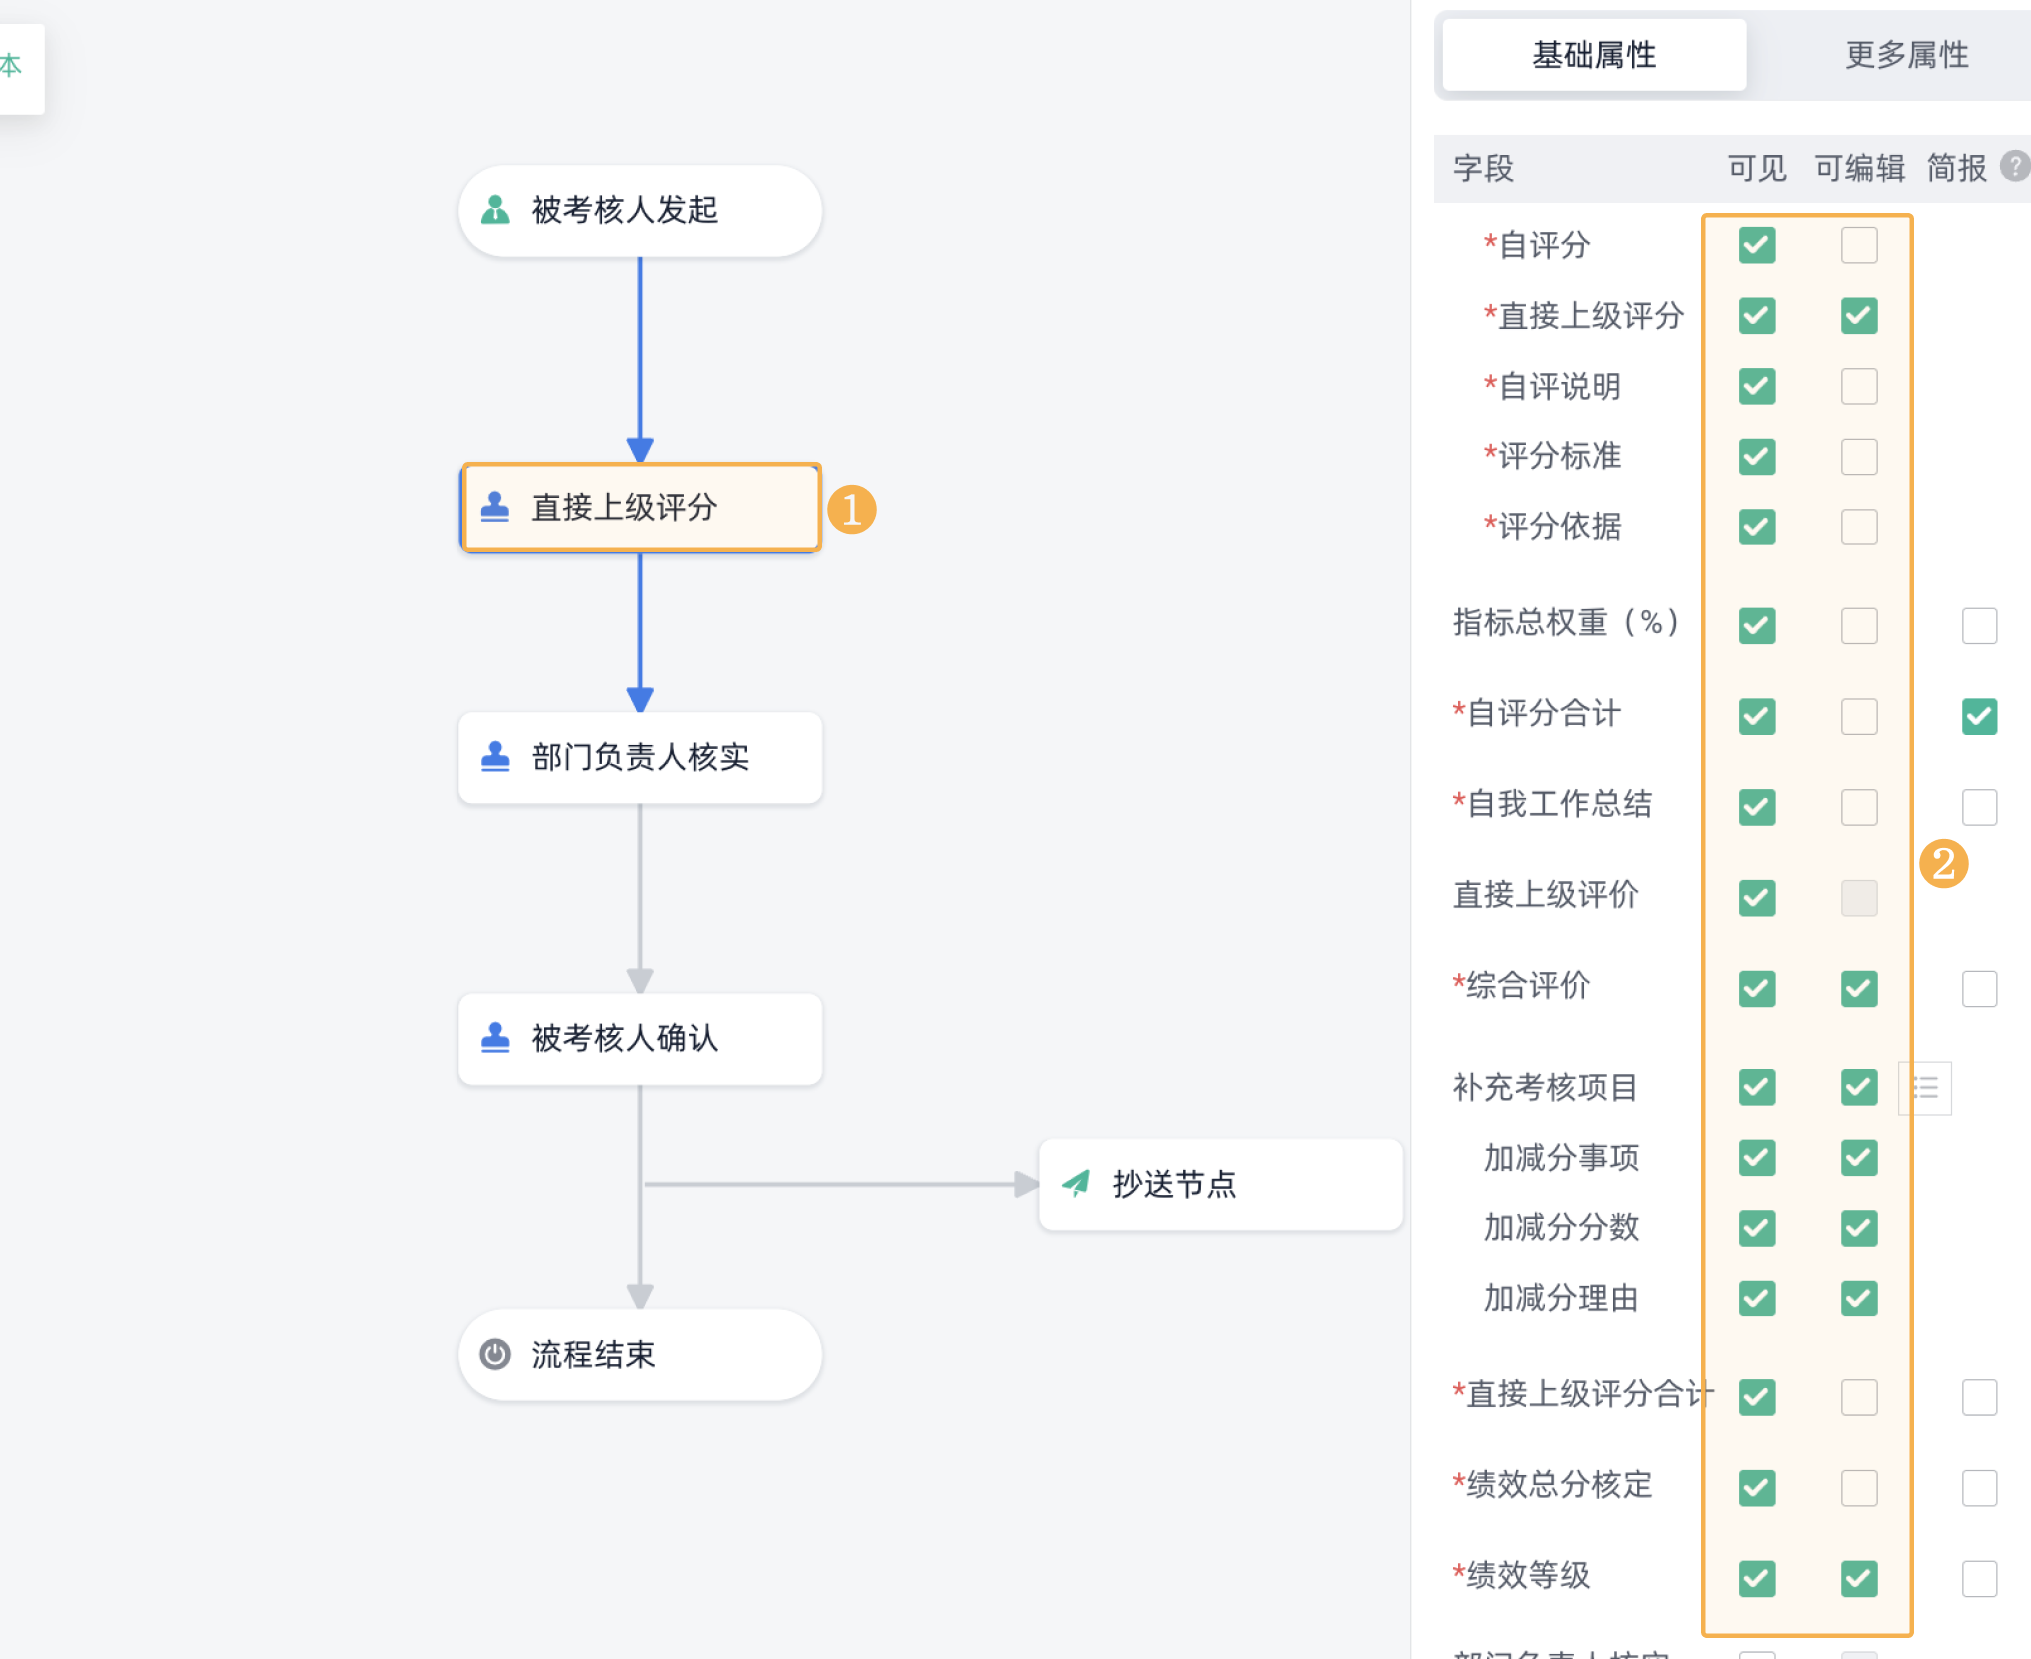The image size is (2031, 1659).
Task: Click the person icon on 被考核人发起 node
Action: click(495, 210)
